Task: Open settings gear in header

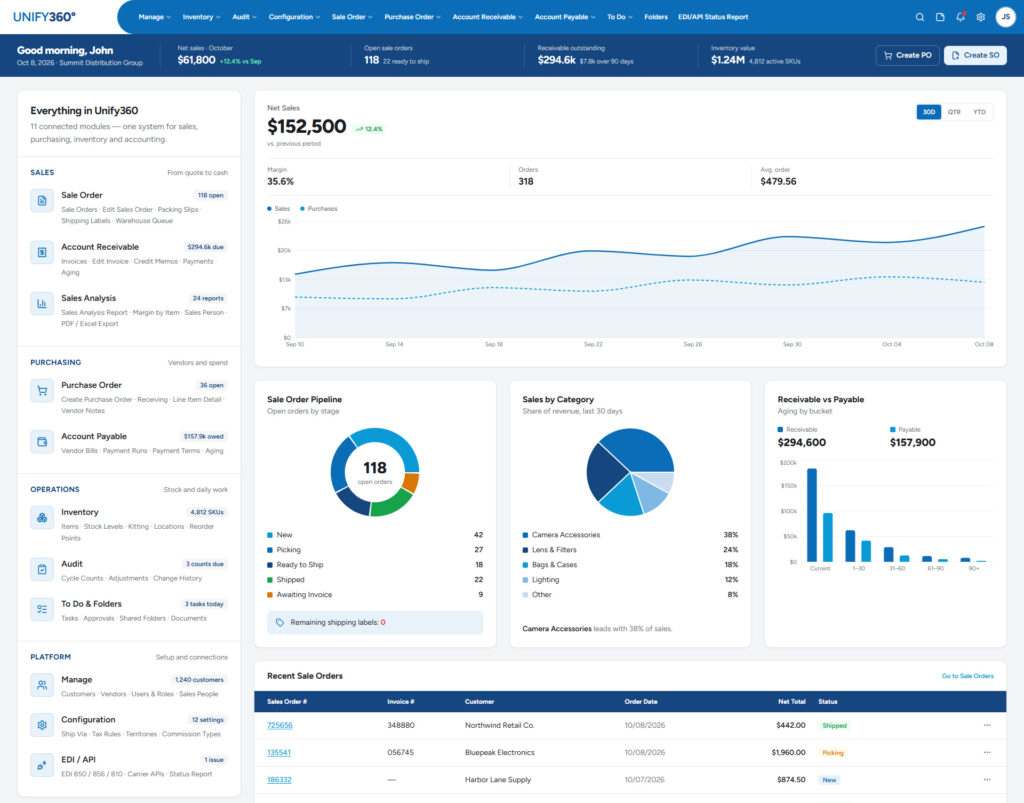Action: (980, 17)
